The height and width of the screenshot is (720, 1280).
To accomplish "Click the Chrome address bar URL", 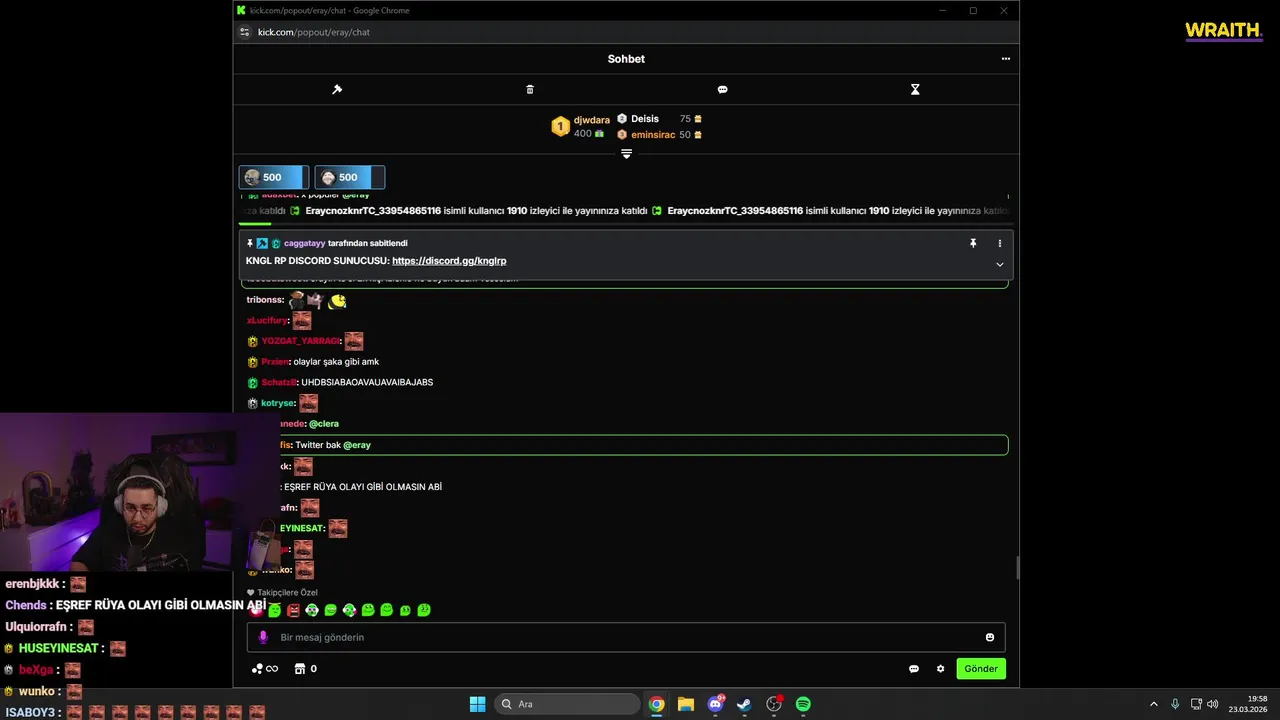I will point(314,32).
